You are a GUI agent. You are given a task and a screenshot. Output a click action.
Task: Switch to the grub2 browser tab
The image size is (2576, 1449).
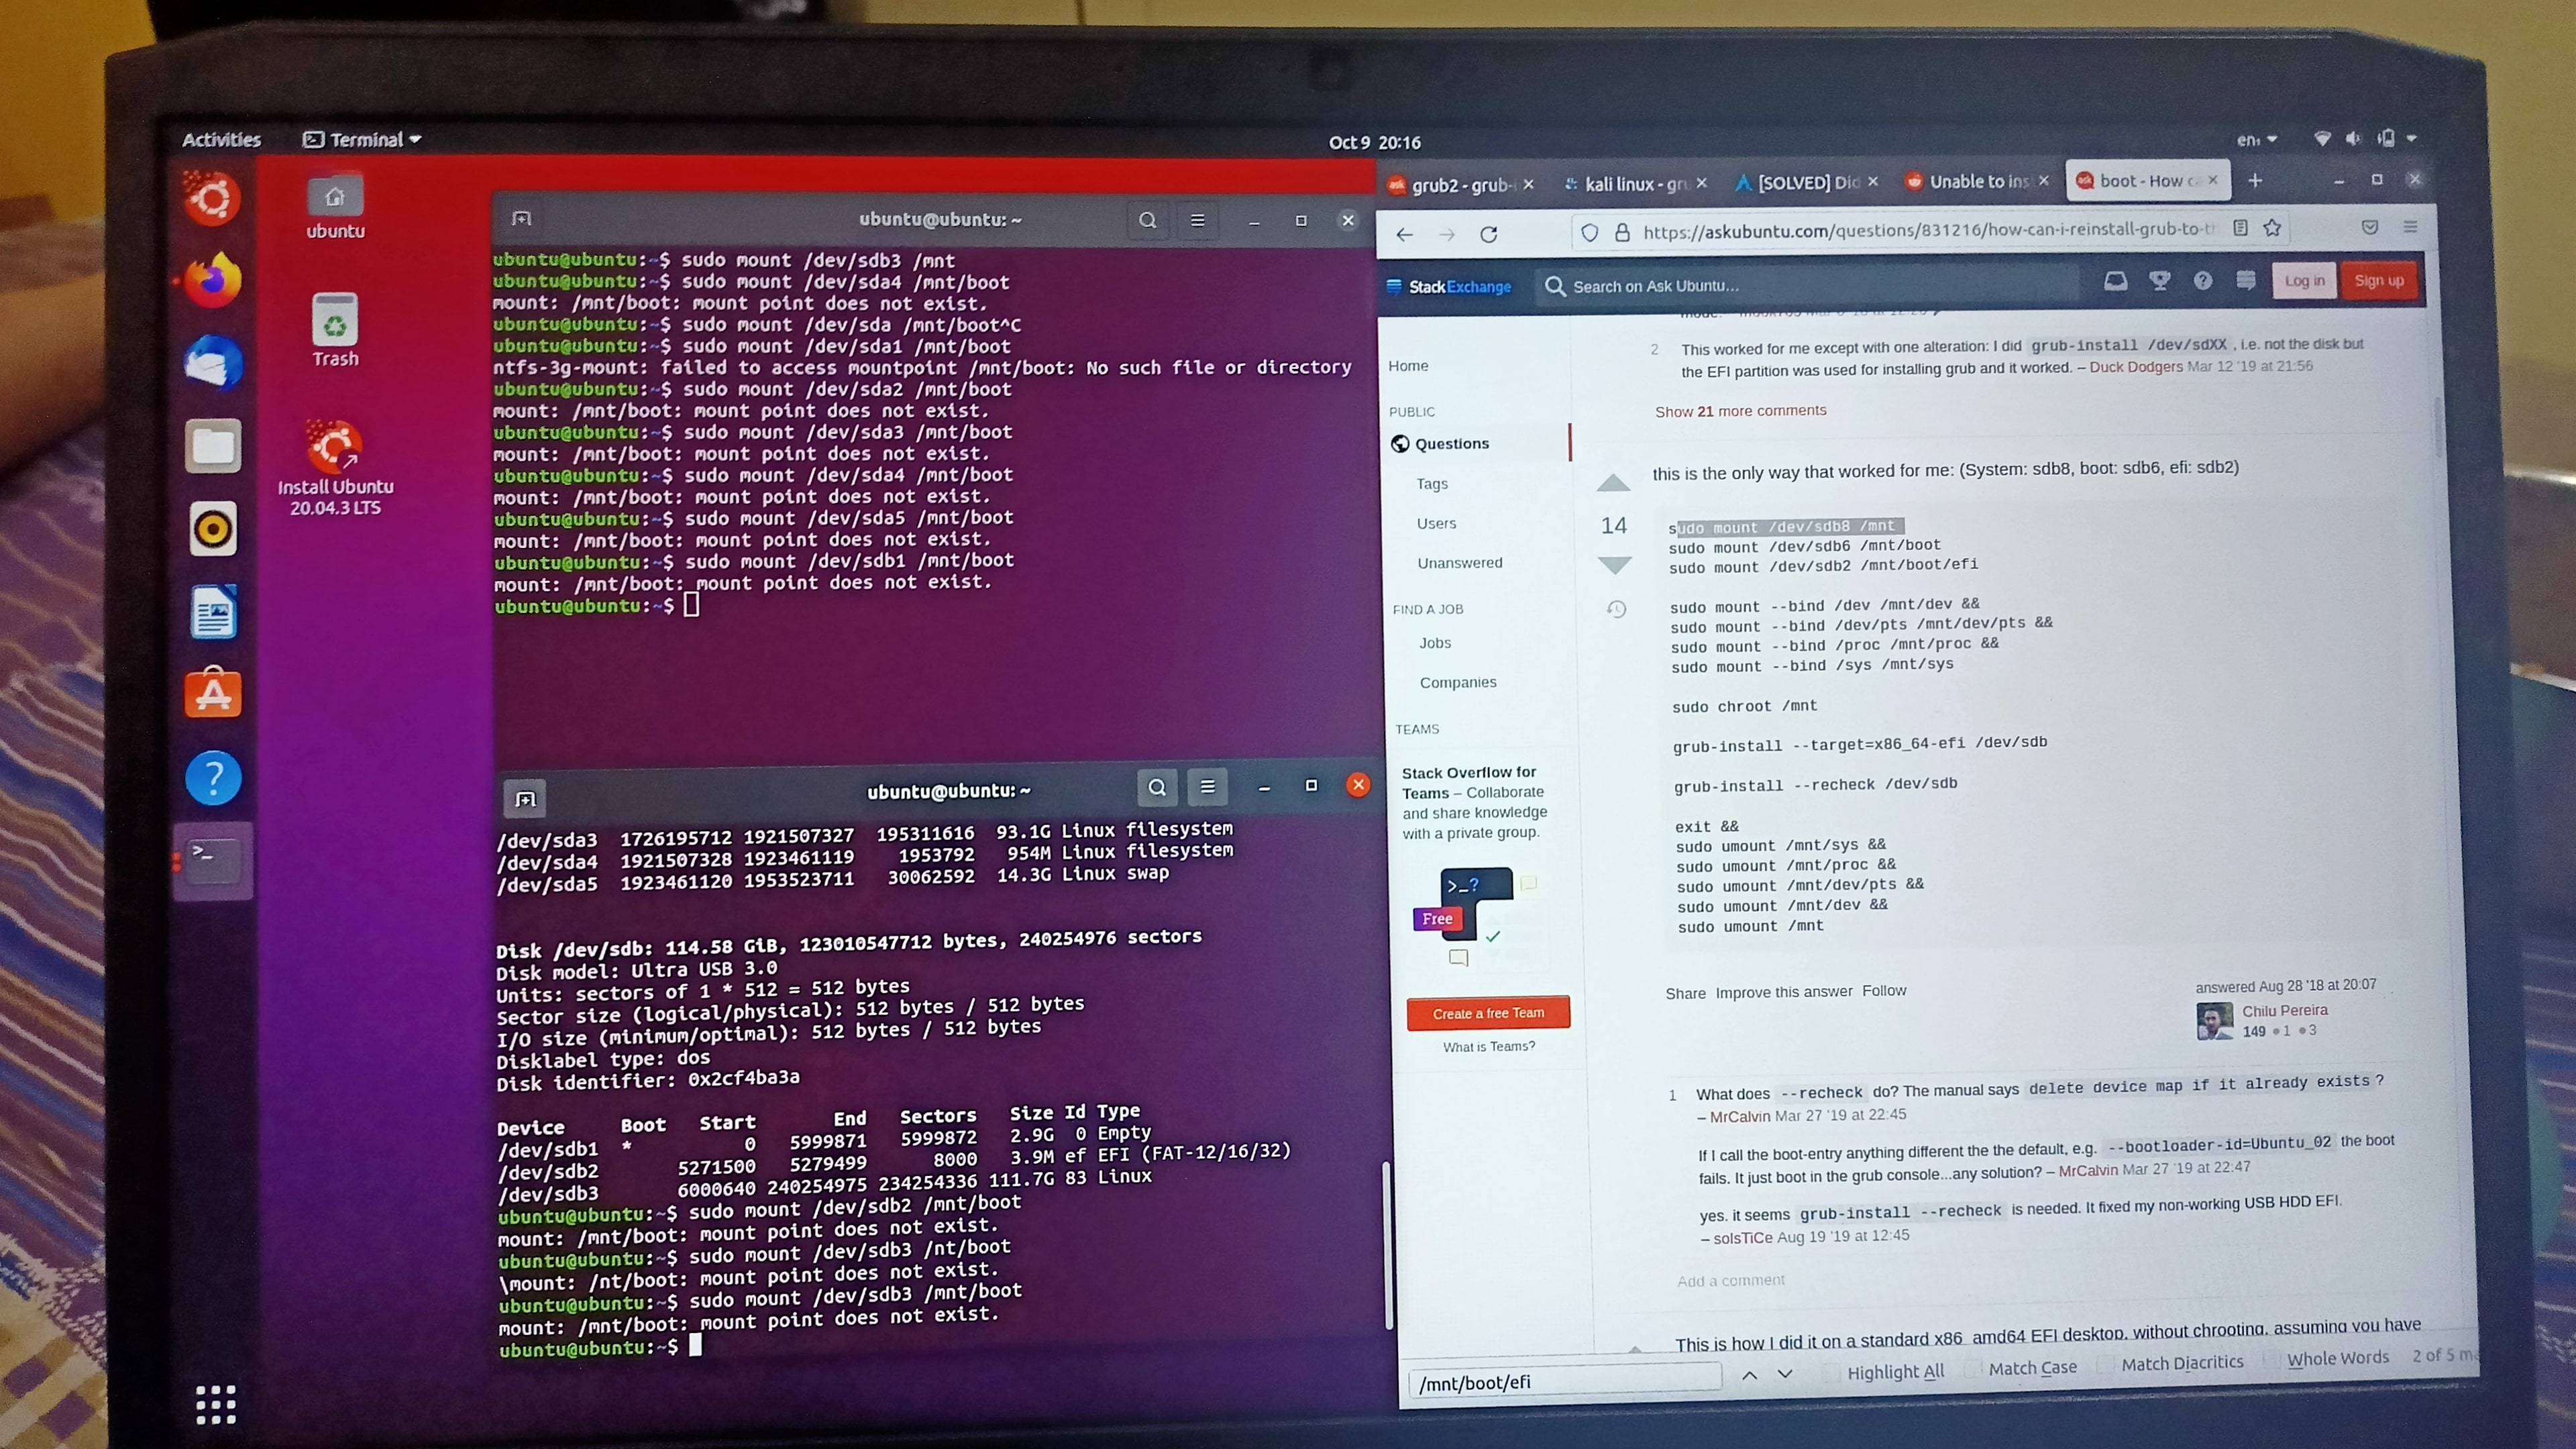1458,184
